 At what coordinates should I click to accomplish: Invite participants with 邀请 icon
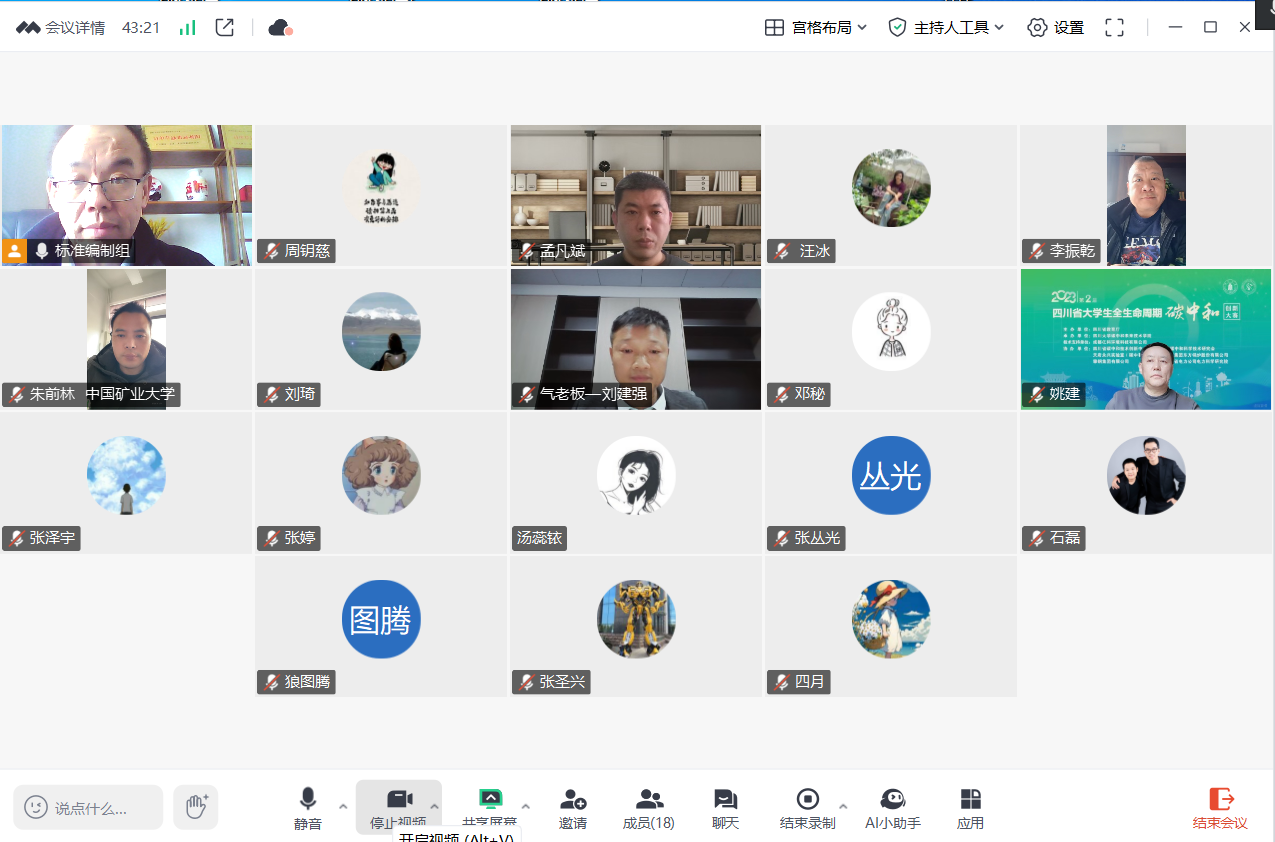pos(573,808)
